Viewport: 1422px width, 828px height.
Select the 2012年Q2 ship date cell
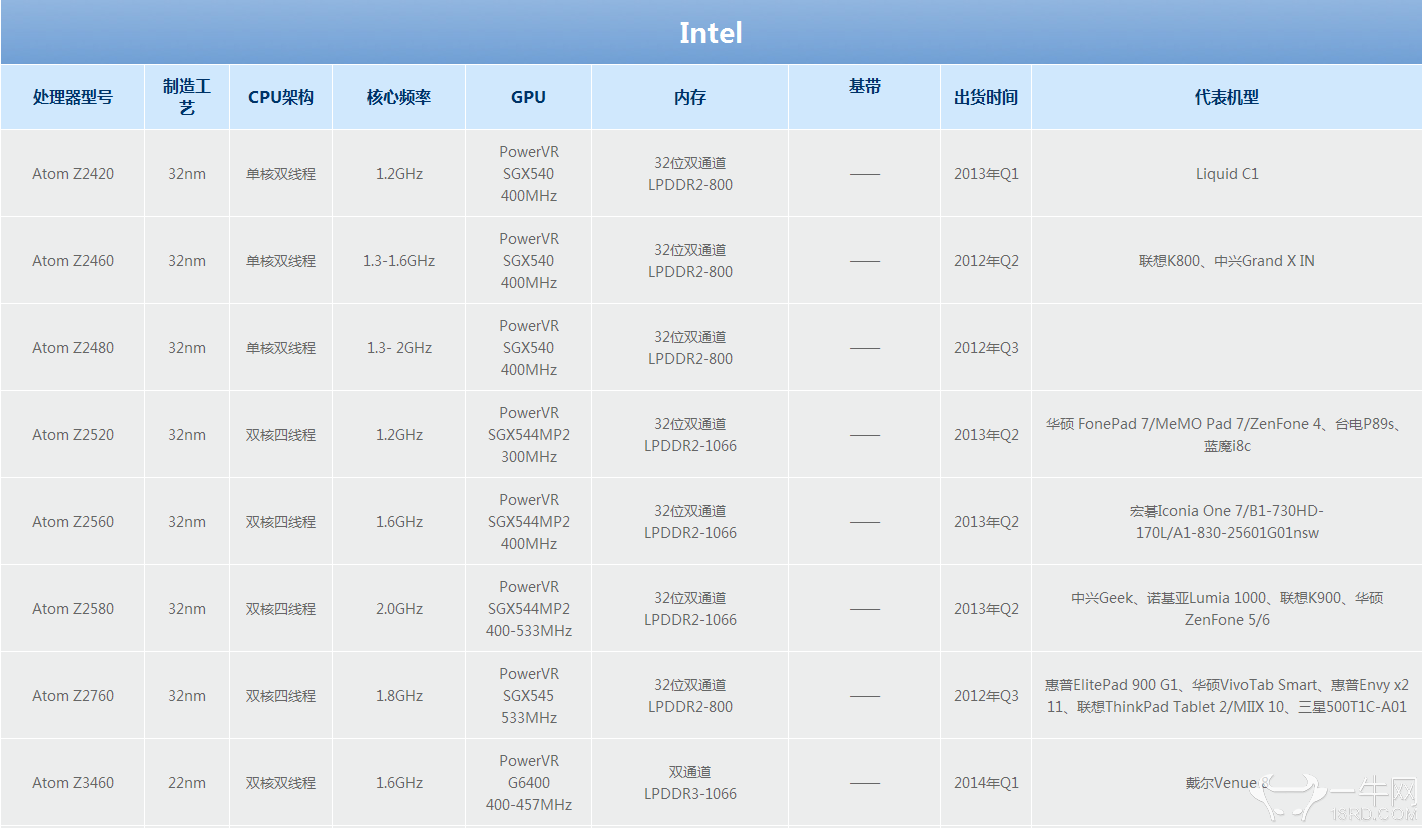tap(986, 261)
